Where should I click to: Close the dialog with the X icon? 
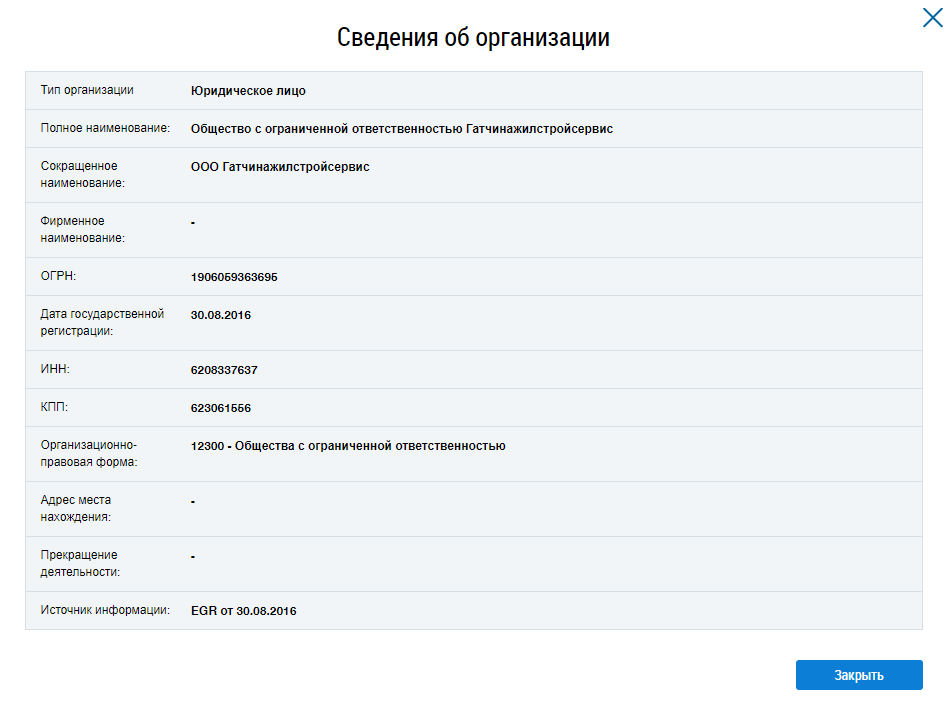tap(932, 17)
